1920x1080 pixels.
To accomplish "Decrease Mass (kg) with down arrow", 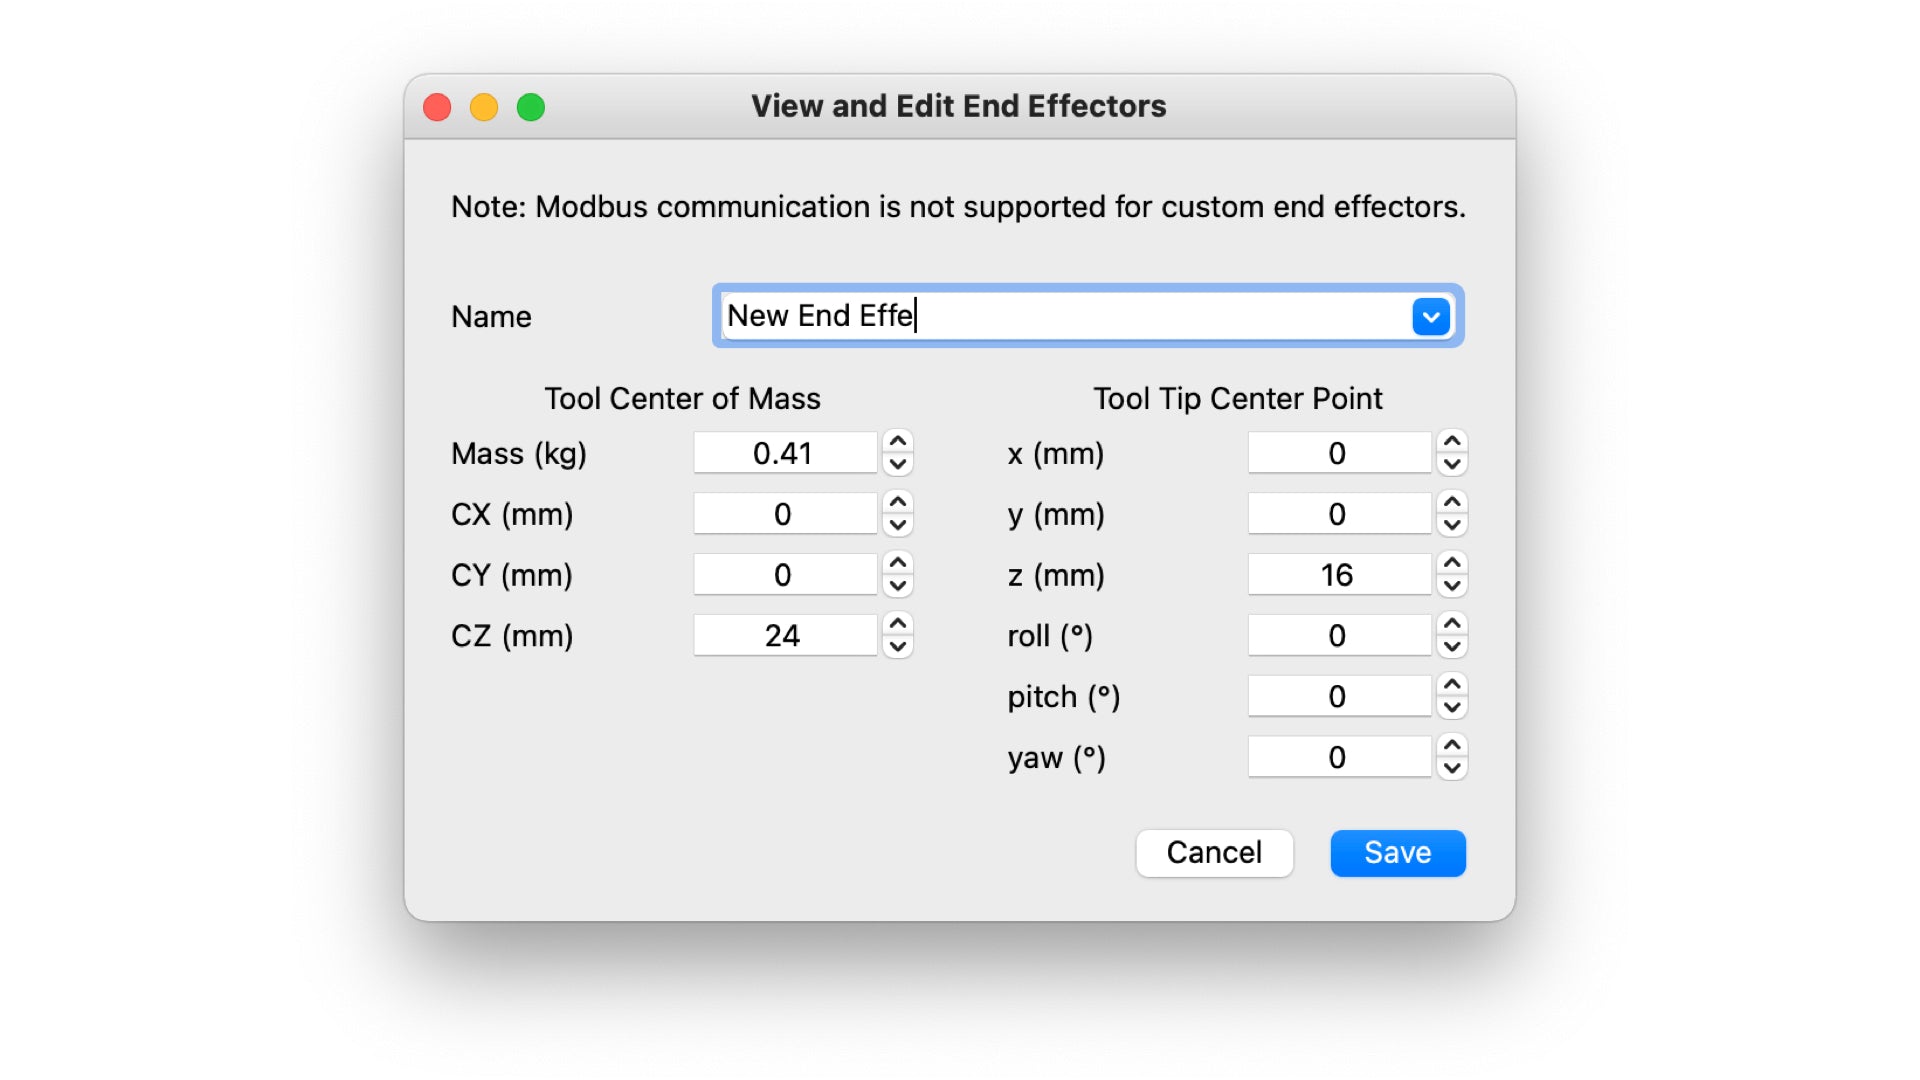I will coord(898,465).
